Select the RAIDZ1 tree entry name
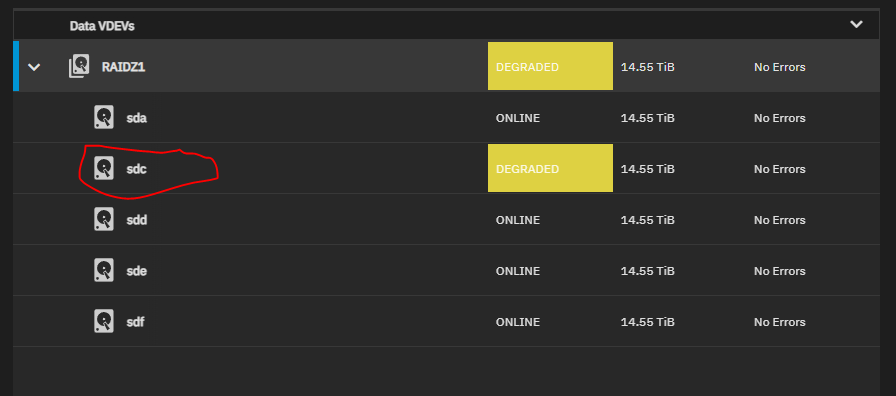This screenshot has width=896, height=396. [x=123, y=67]
